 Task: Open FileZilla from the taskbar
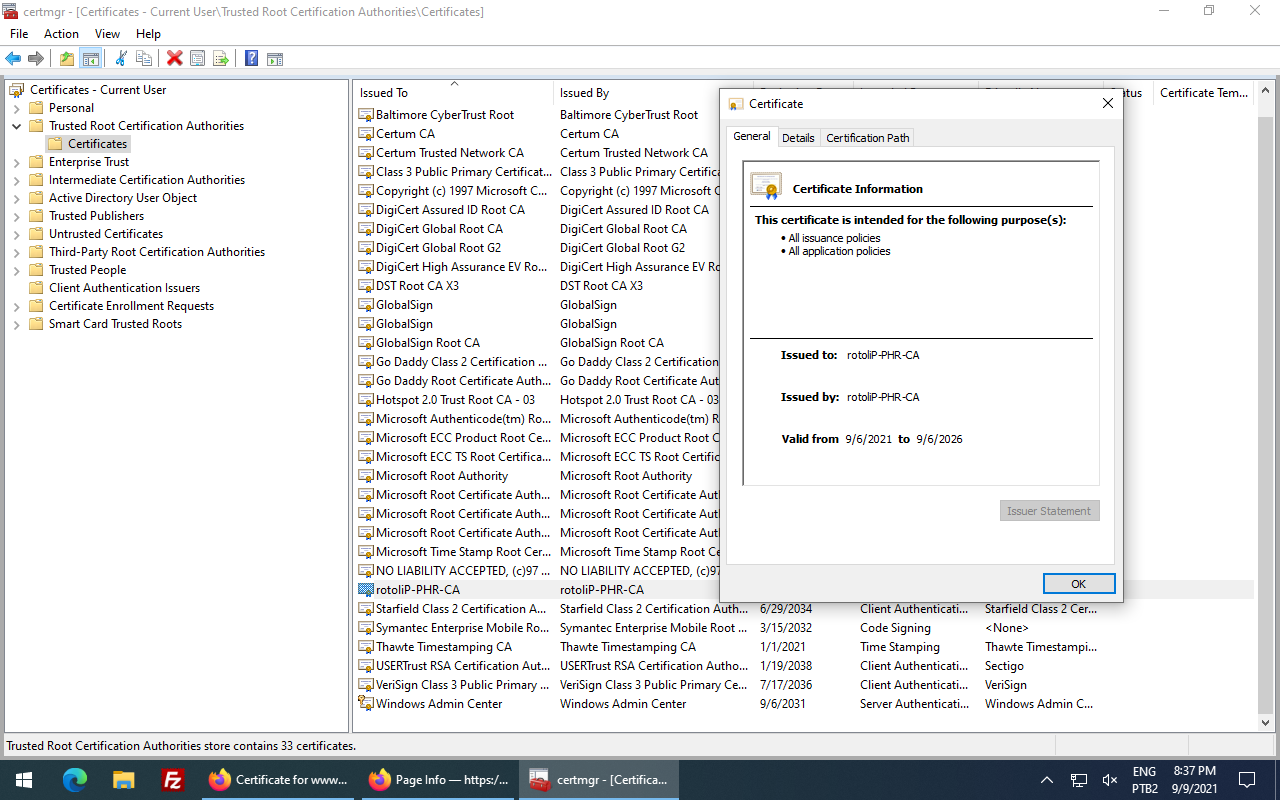tap(172, 780)
